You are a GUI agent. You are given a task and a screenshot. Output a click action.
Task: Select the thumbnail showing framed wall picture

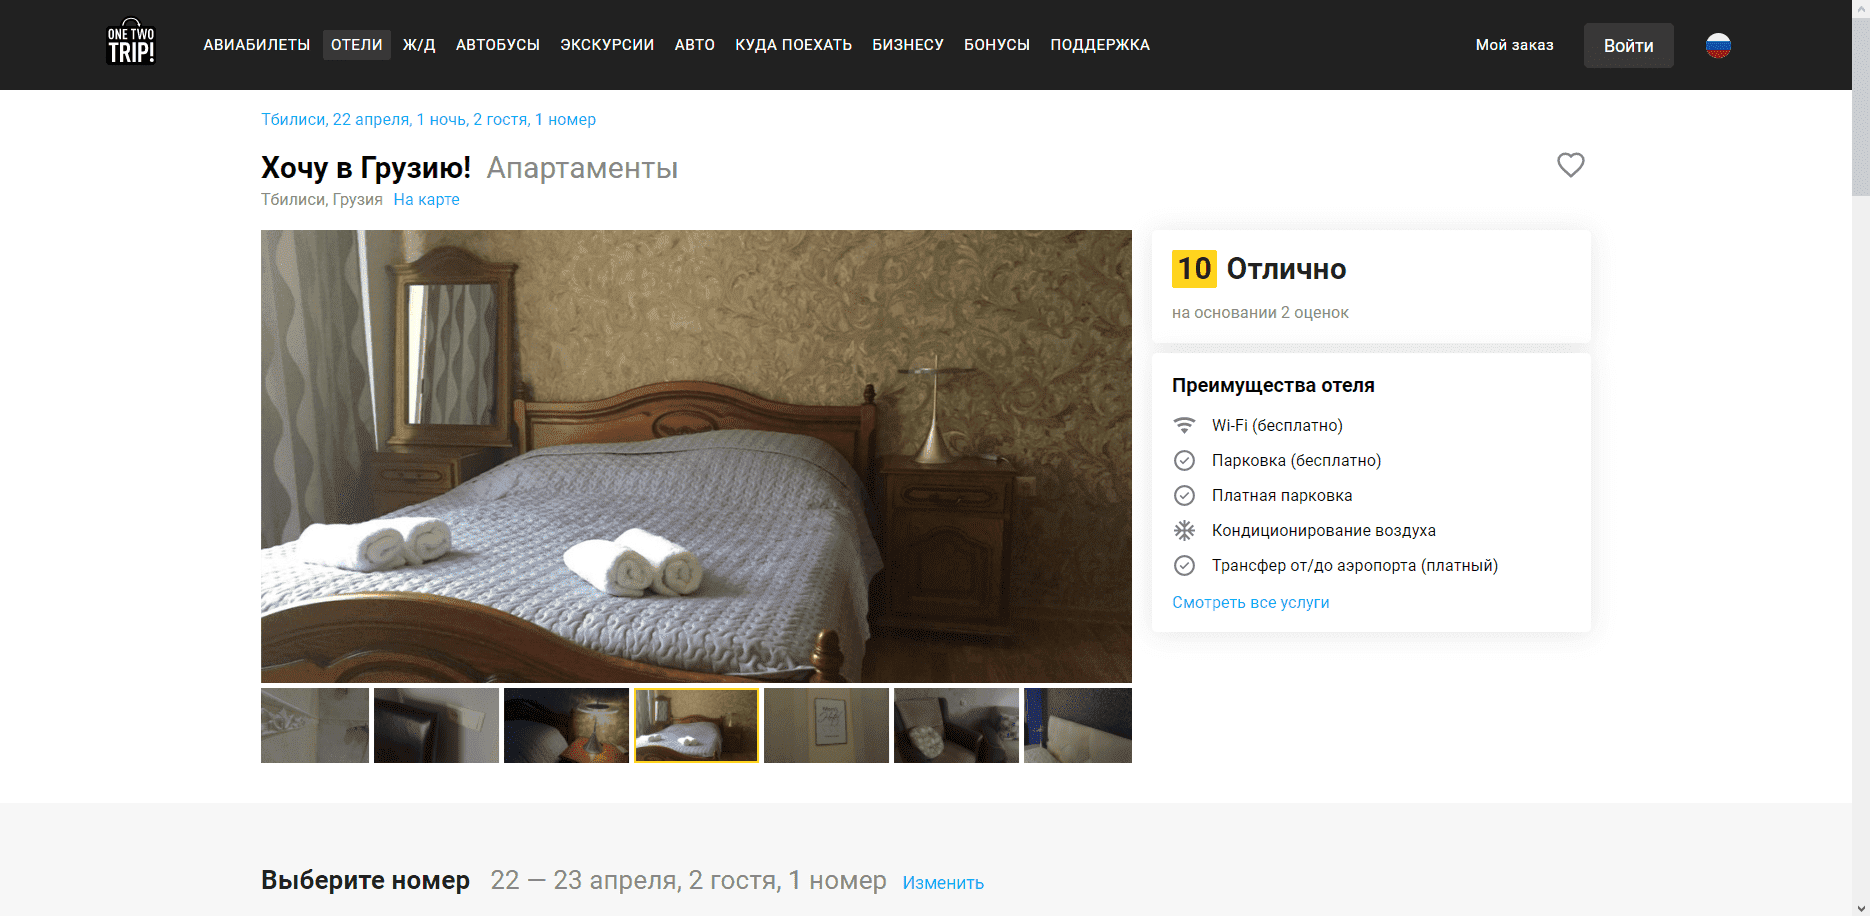click(x=826, y=725)
